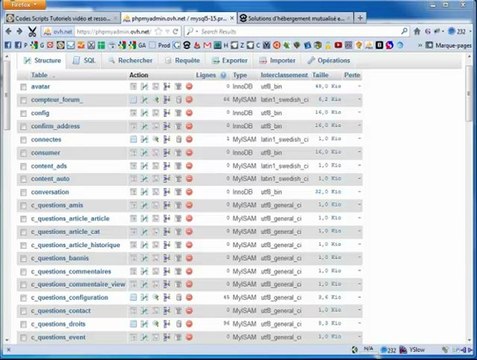
Task: Browse the avatar table using its Afficher icon
Action: pyautogui.click(x=133, y=87)
